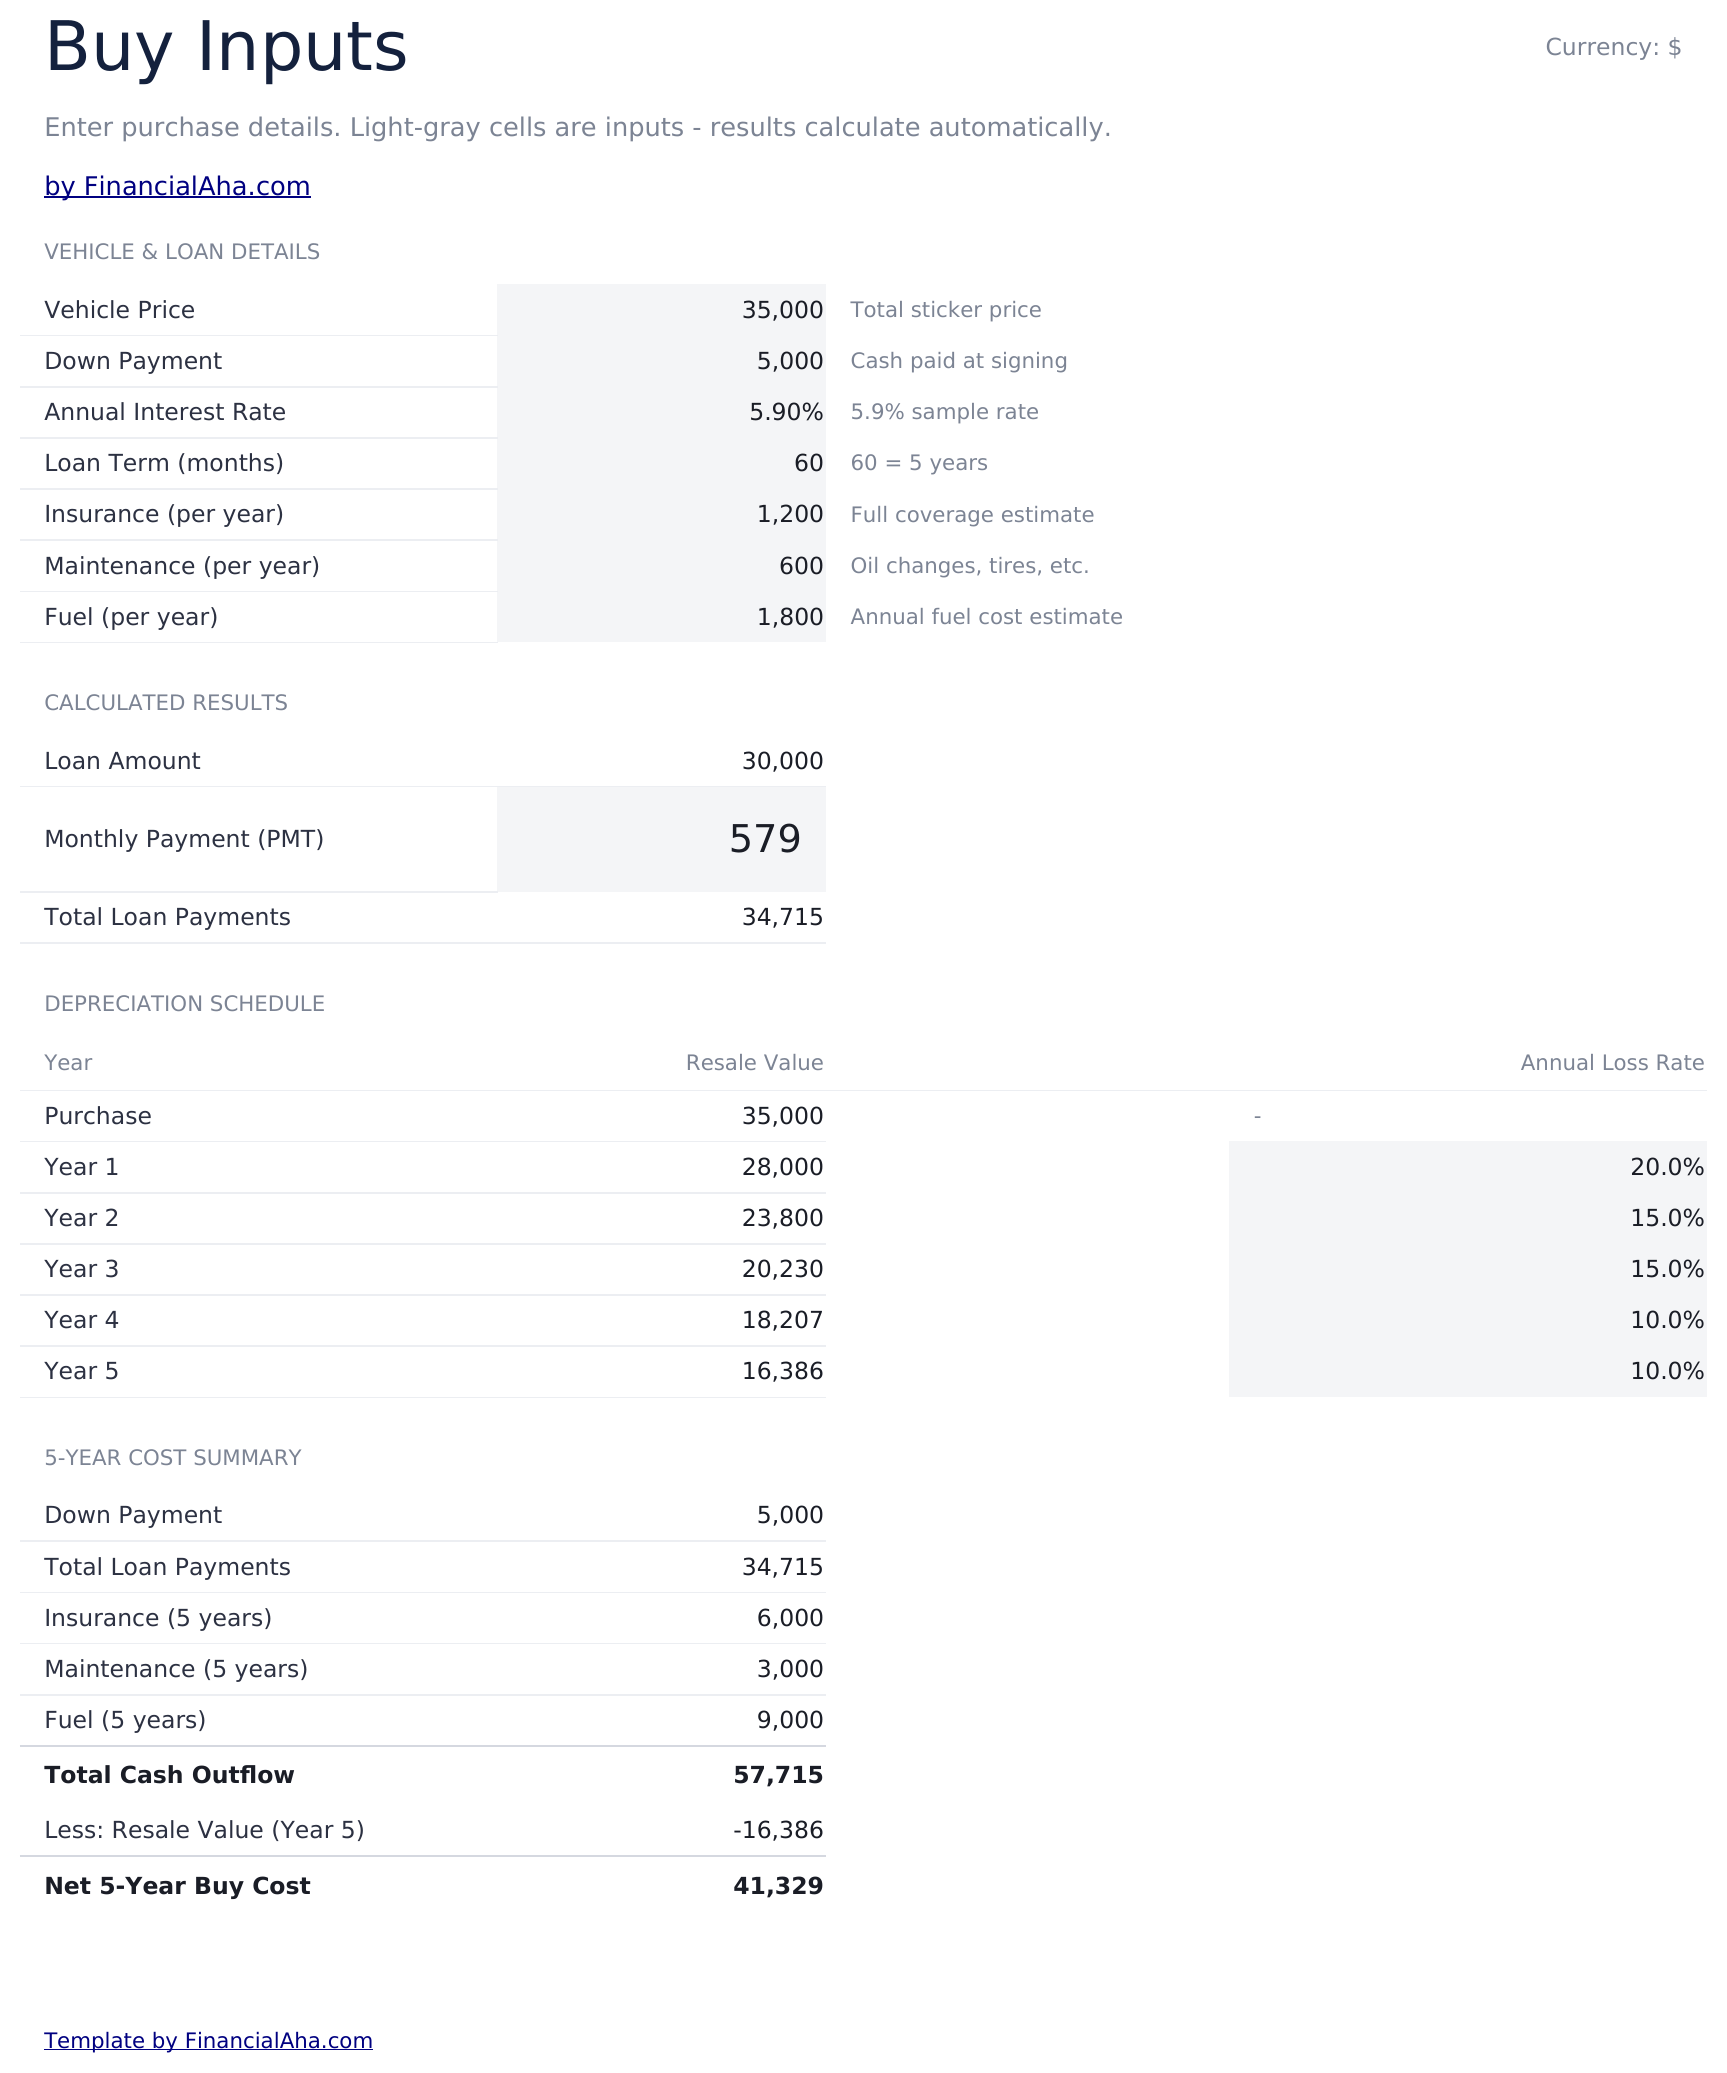Click the Purchase resale value 35,000
Viewport: 1727px width, 2073px height.
click(782, 1116)
